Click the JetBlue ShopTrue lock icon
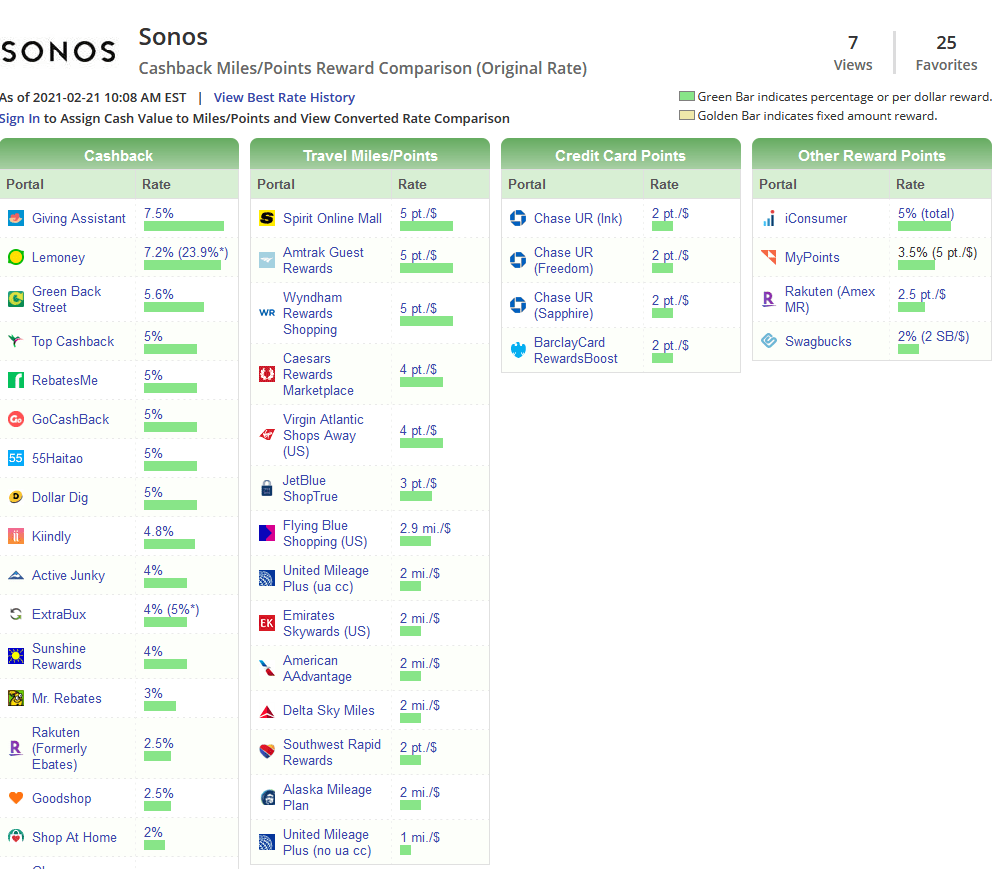The height and width of the screenshot is (869, 994). coord(267,489)
